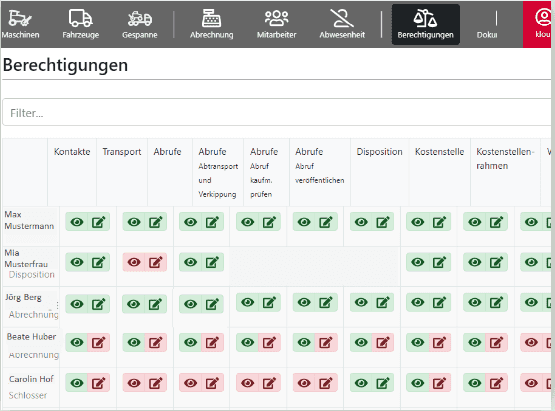
Task: Toggle Beate Huber's red view eye icon
Action: click(531, 342)
